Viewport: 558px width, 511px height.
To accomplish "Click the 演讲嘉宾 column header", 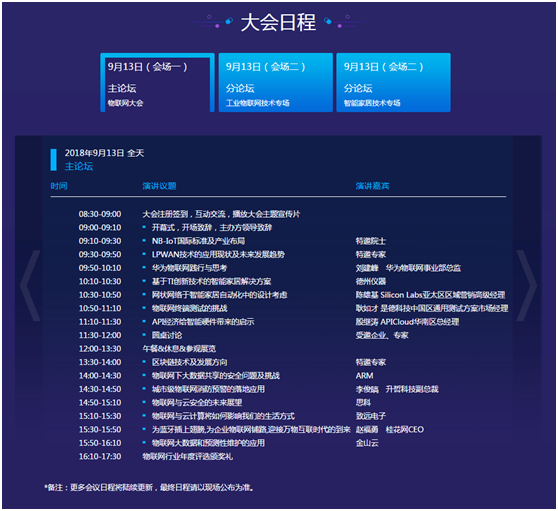I will pyautogui.click(x=372, y=186).
